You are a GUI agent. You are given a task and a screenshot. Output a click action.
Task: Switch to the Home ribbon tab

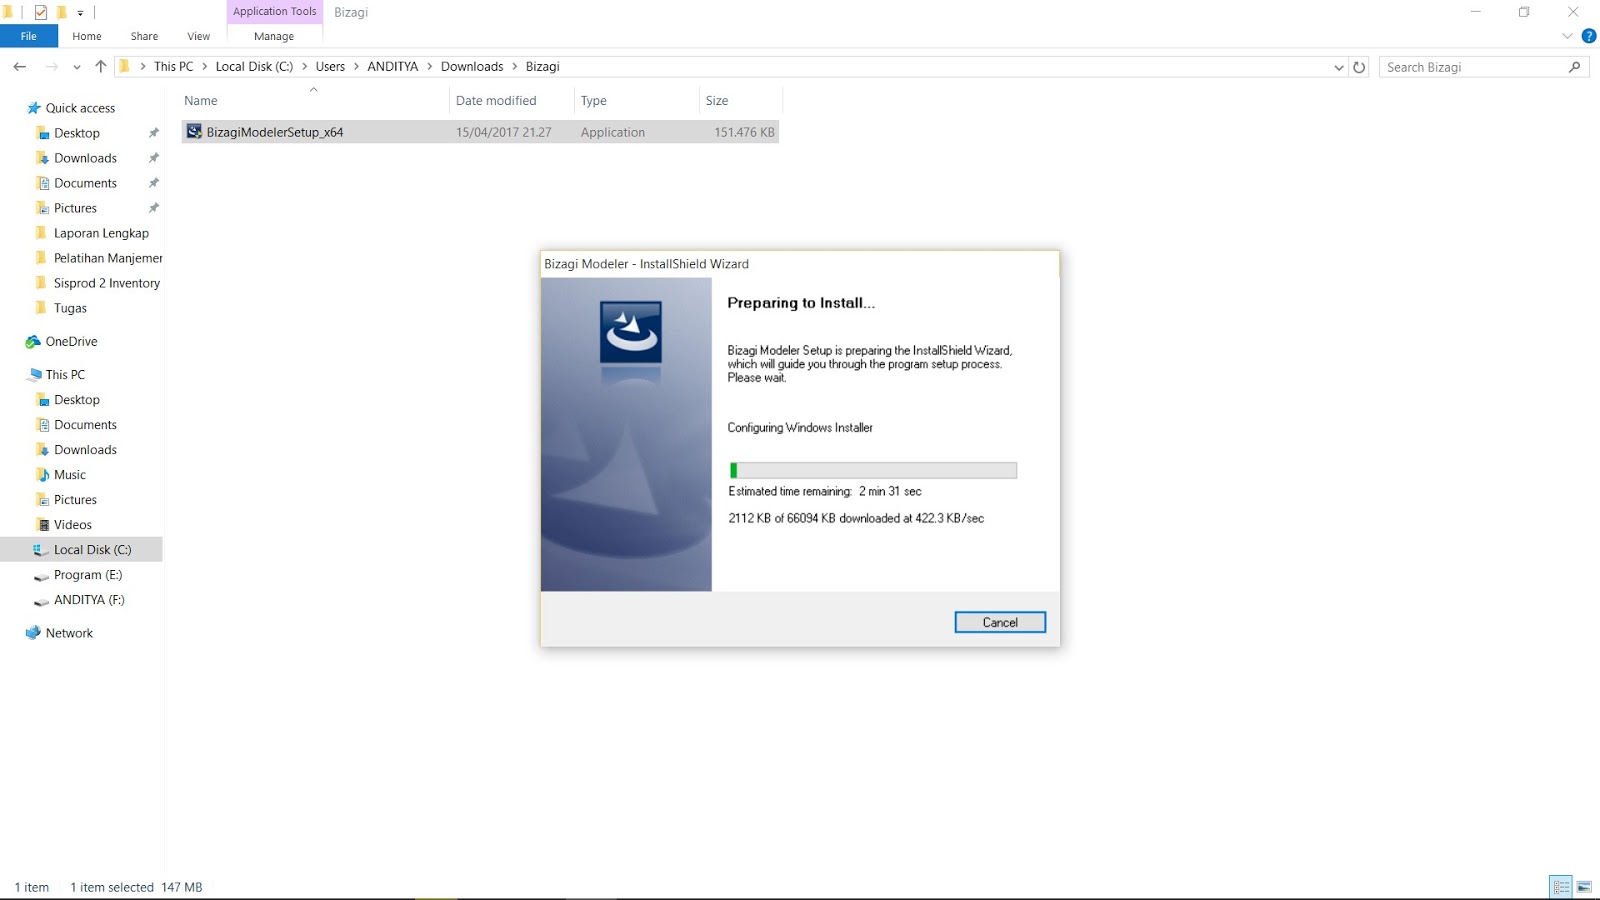click(87, 36)
